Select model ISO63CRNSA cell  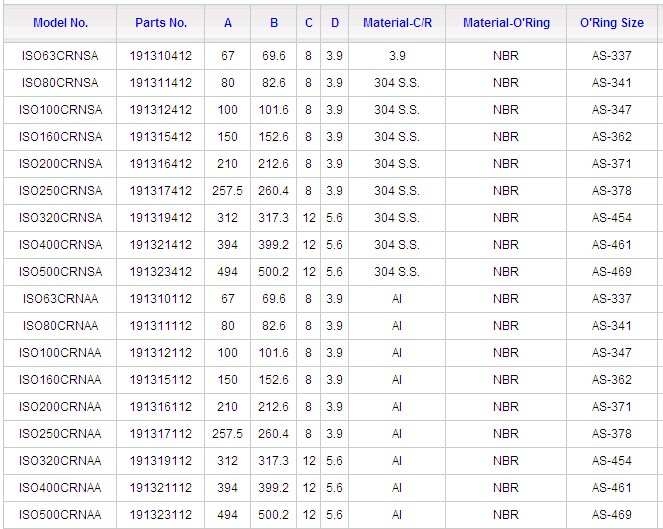(61, 56)
